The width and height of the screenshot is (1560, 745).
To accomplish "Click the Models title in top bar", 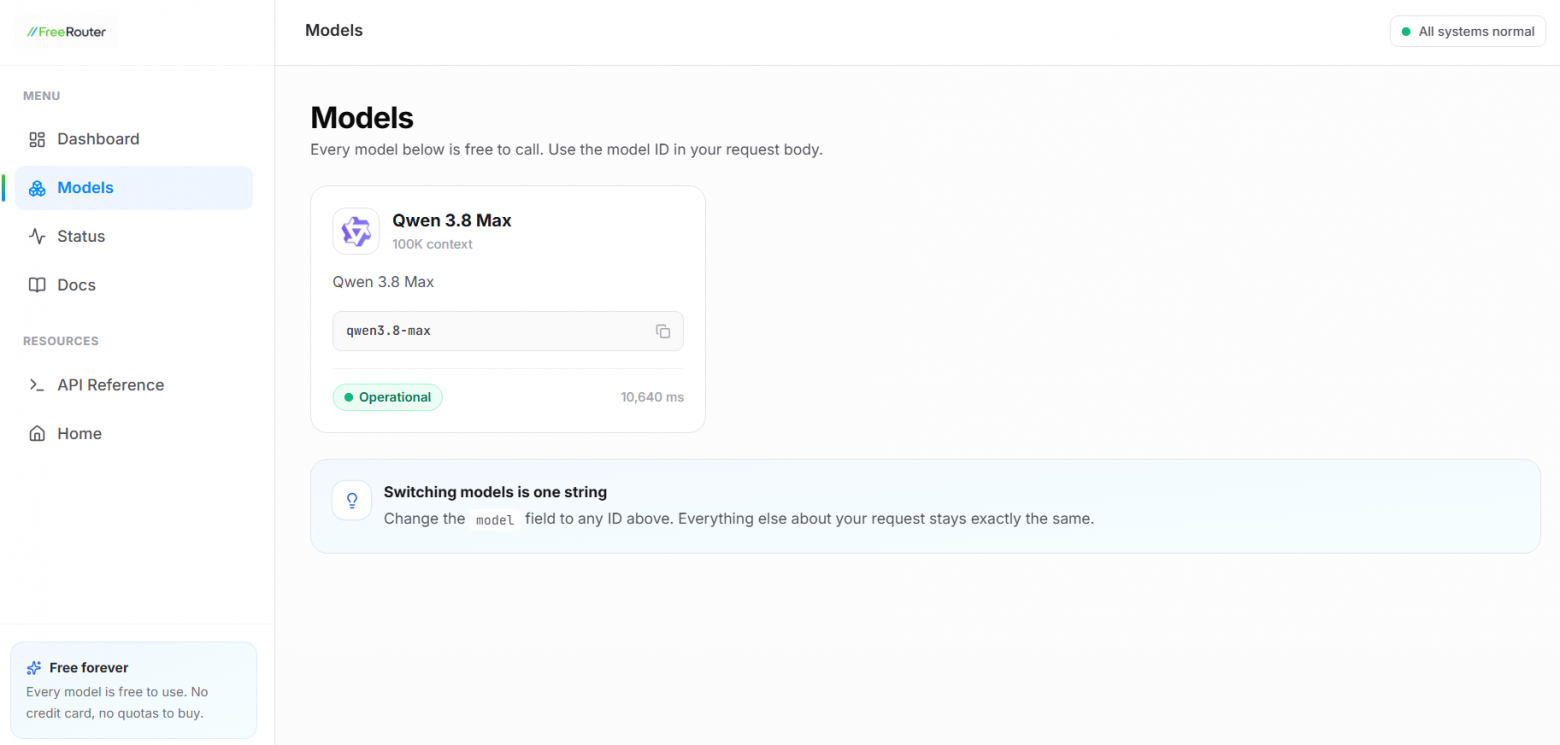I will [334, 31].
